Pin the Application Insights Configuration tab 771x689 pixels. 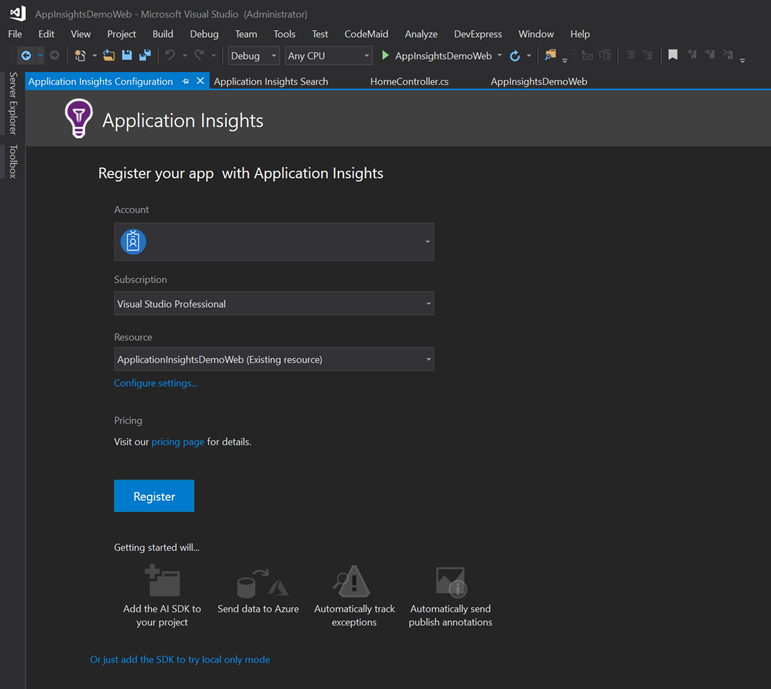(x=185, y=81)
